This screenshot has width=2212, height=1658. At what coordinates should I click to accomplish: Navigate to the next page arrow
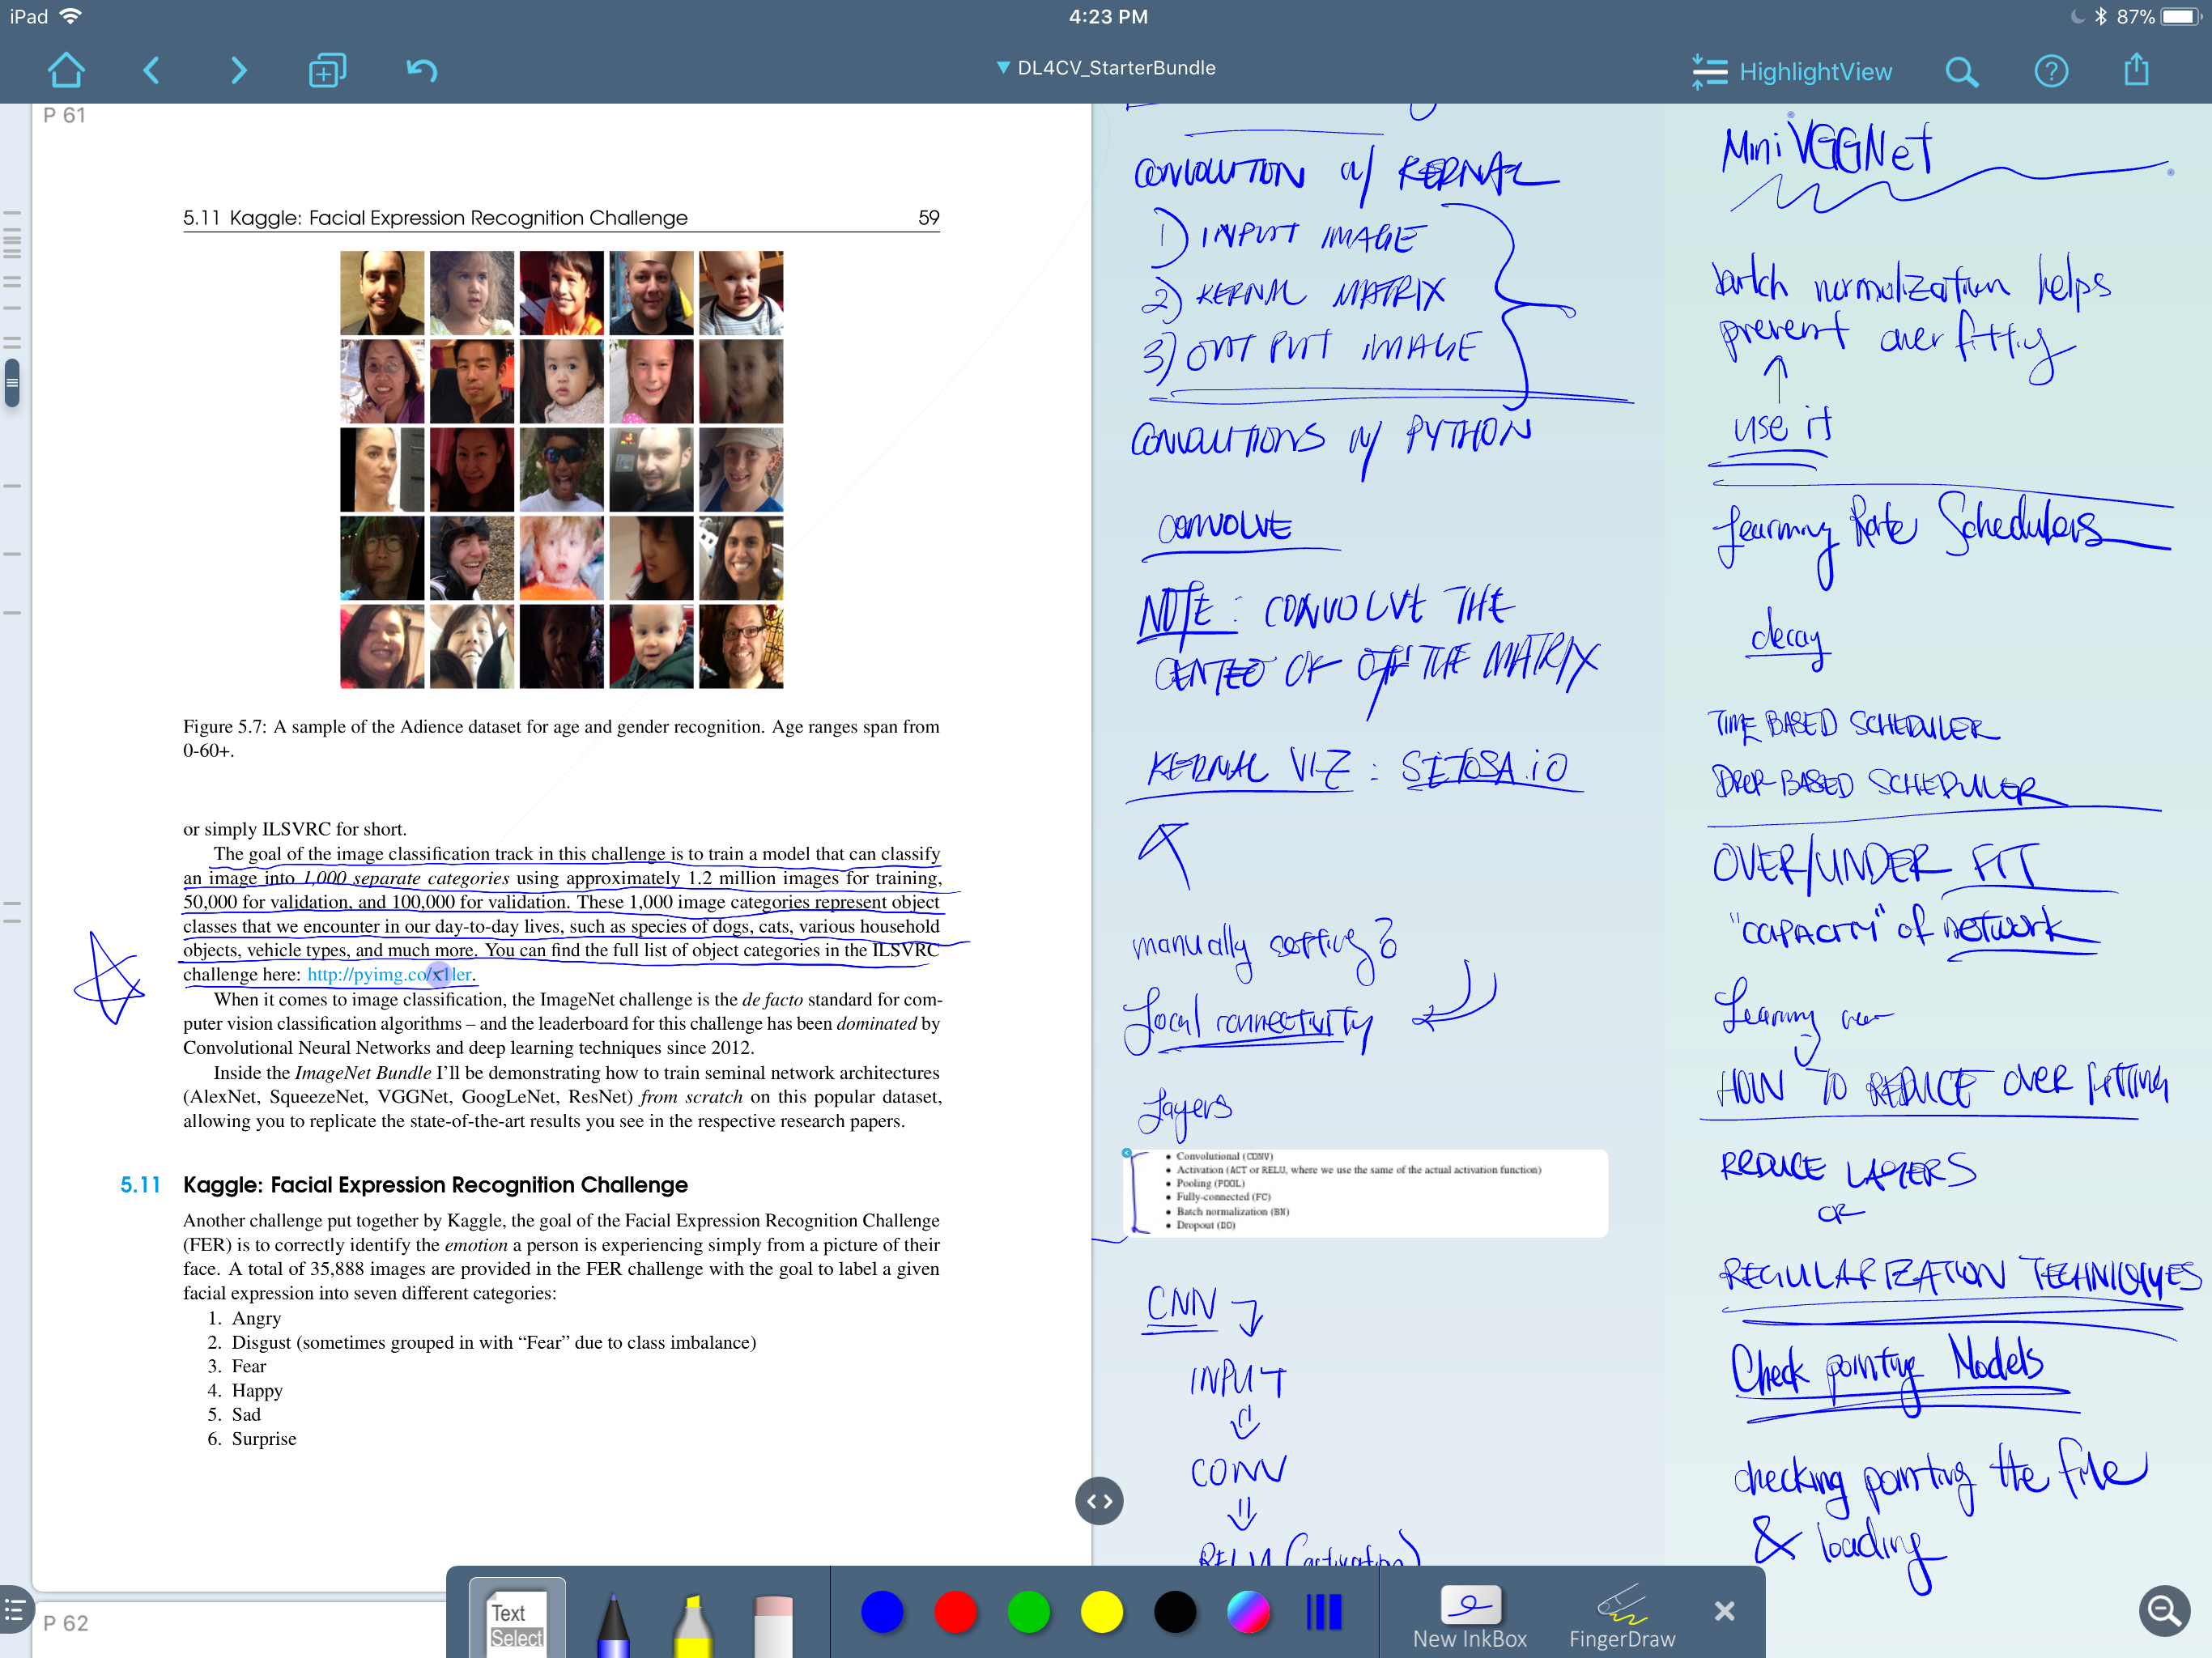(238, 70)
